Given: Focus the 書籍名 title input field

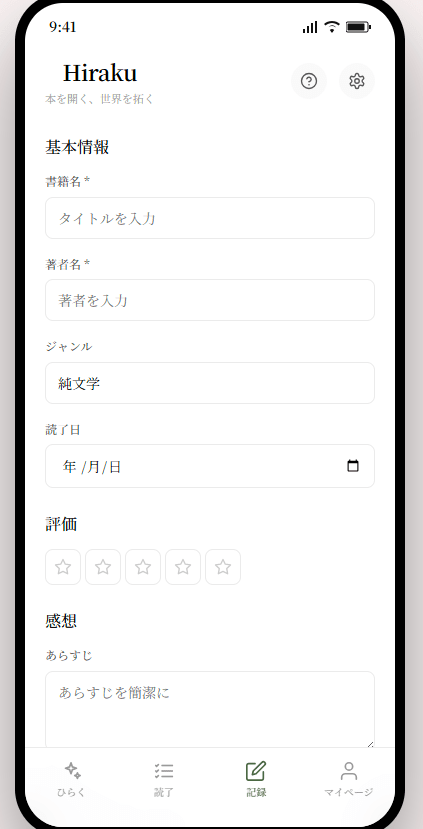Looking at the screenshot, I should coord(210,218).
